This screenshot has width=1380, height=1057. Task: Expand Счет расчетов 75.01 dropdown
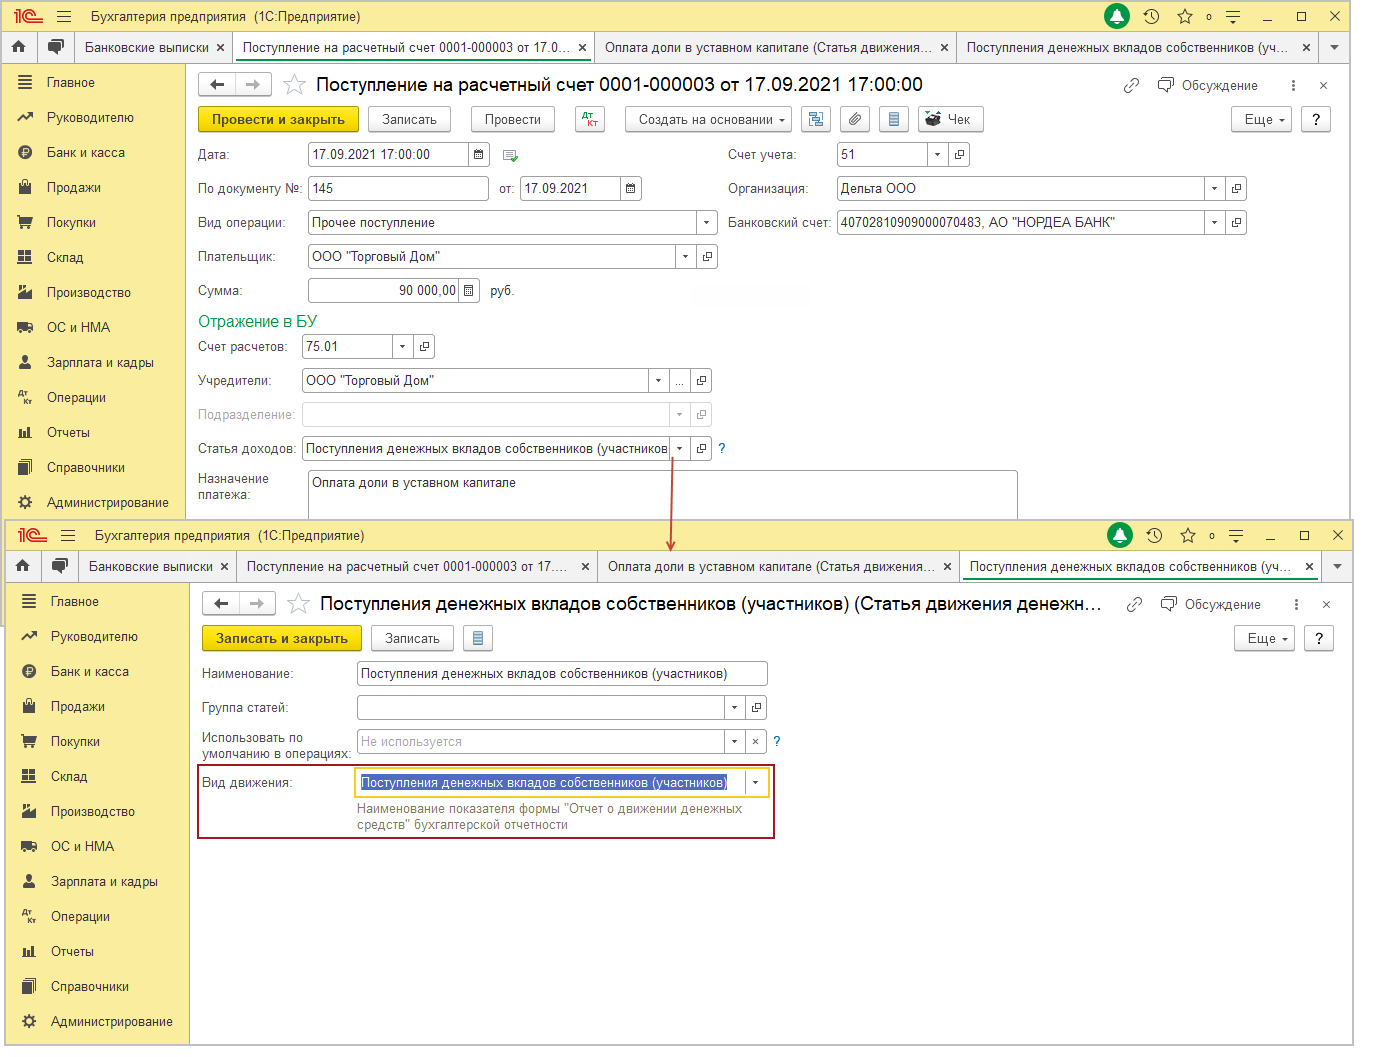(x=402, y=346)
